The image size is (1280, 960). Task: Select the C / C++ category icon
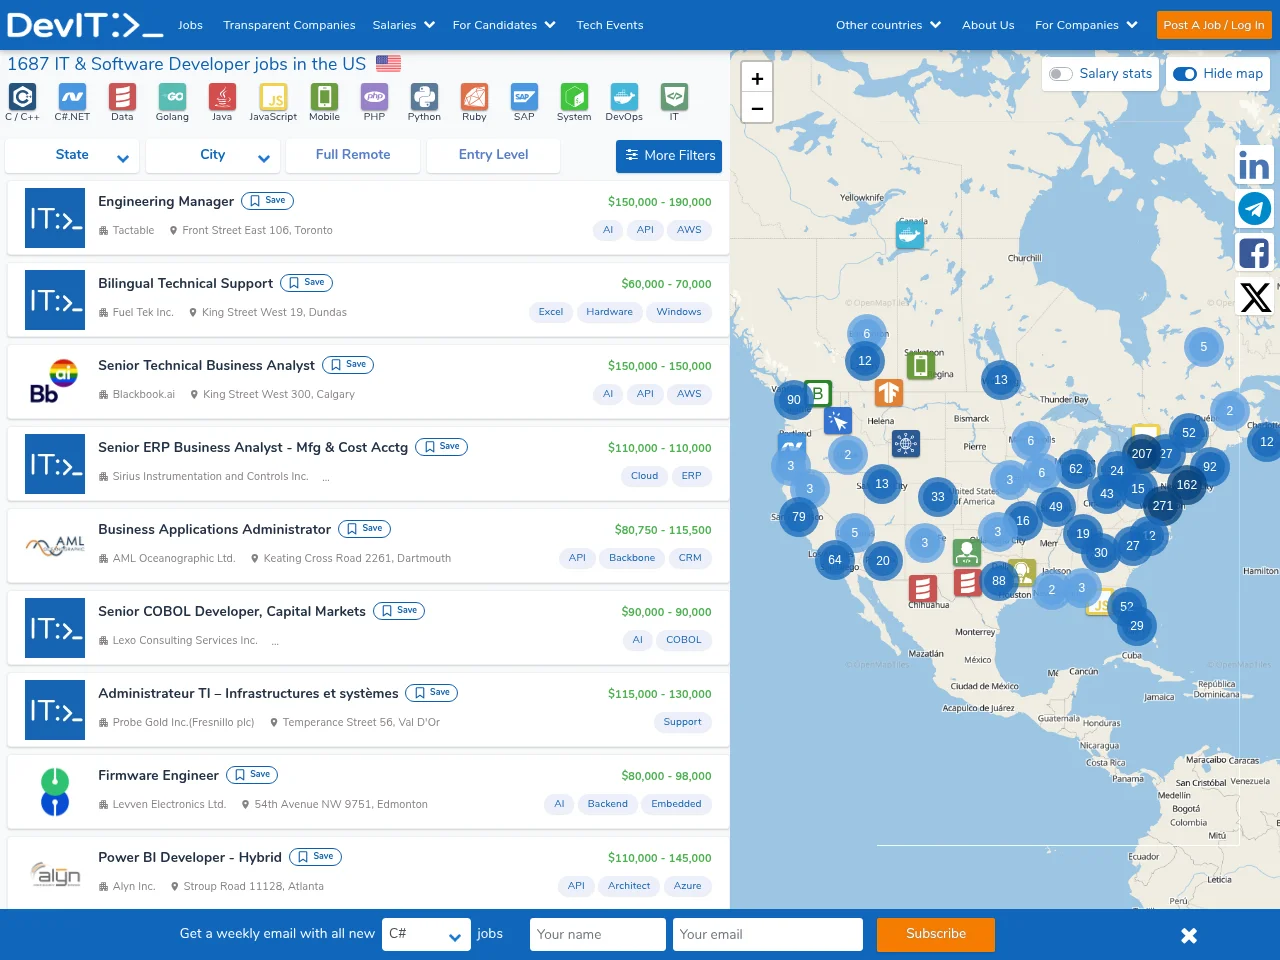tap(22, 96)
